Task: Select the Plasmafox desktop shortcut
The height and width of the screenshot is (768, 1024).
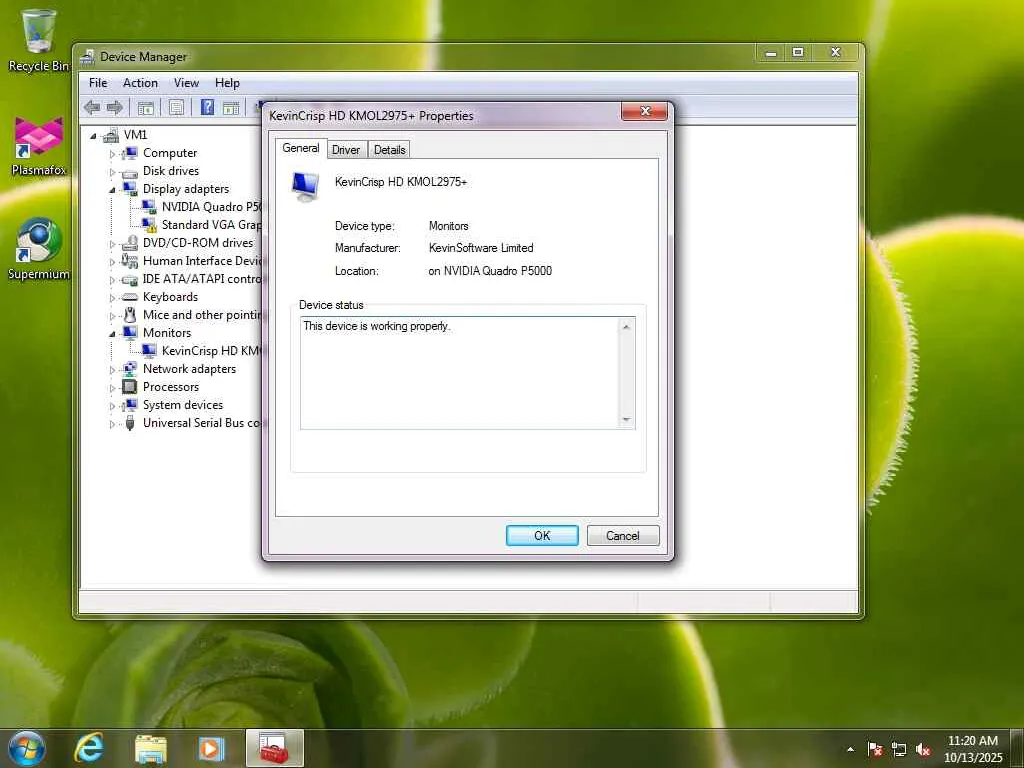Action: 39,147
